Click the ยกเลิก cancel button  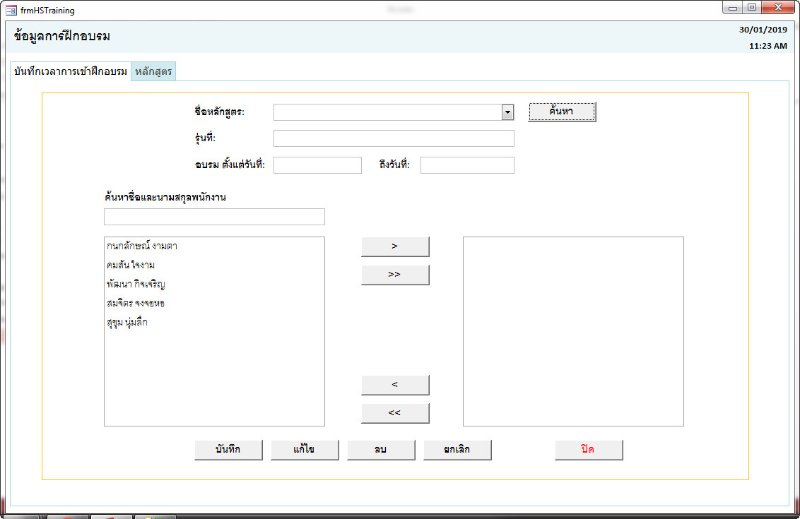tap(458, 450)
